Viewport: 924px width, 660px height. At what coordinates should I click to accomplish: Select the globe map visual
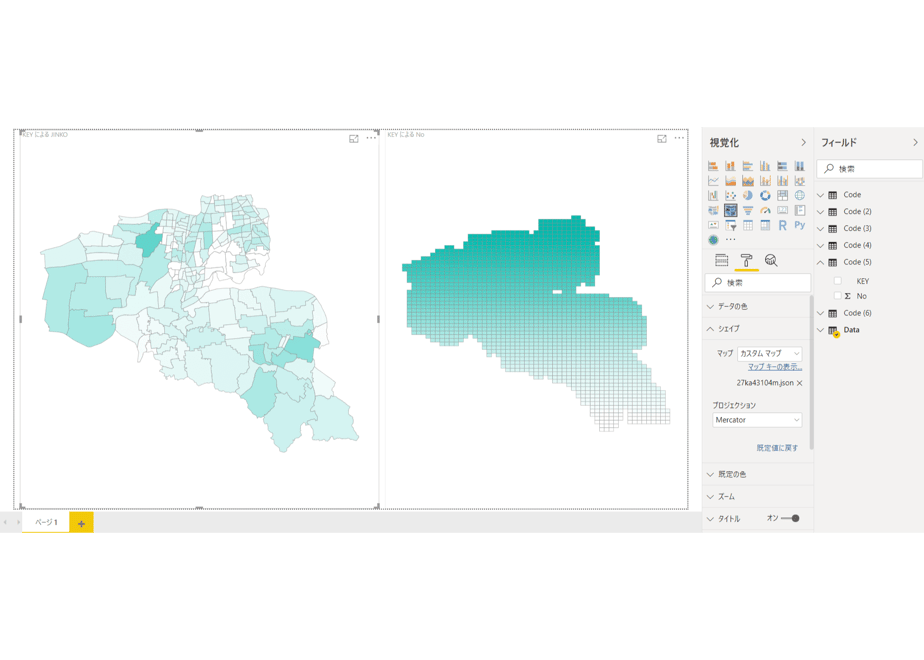pyautogui.click(x=800, y=195)
